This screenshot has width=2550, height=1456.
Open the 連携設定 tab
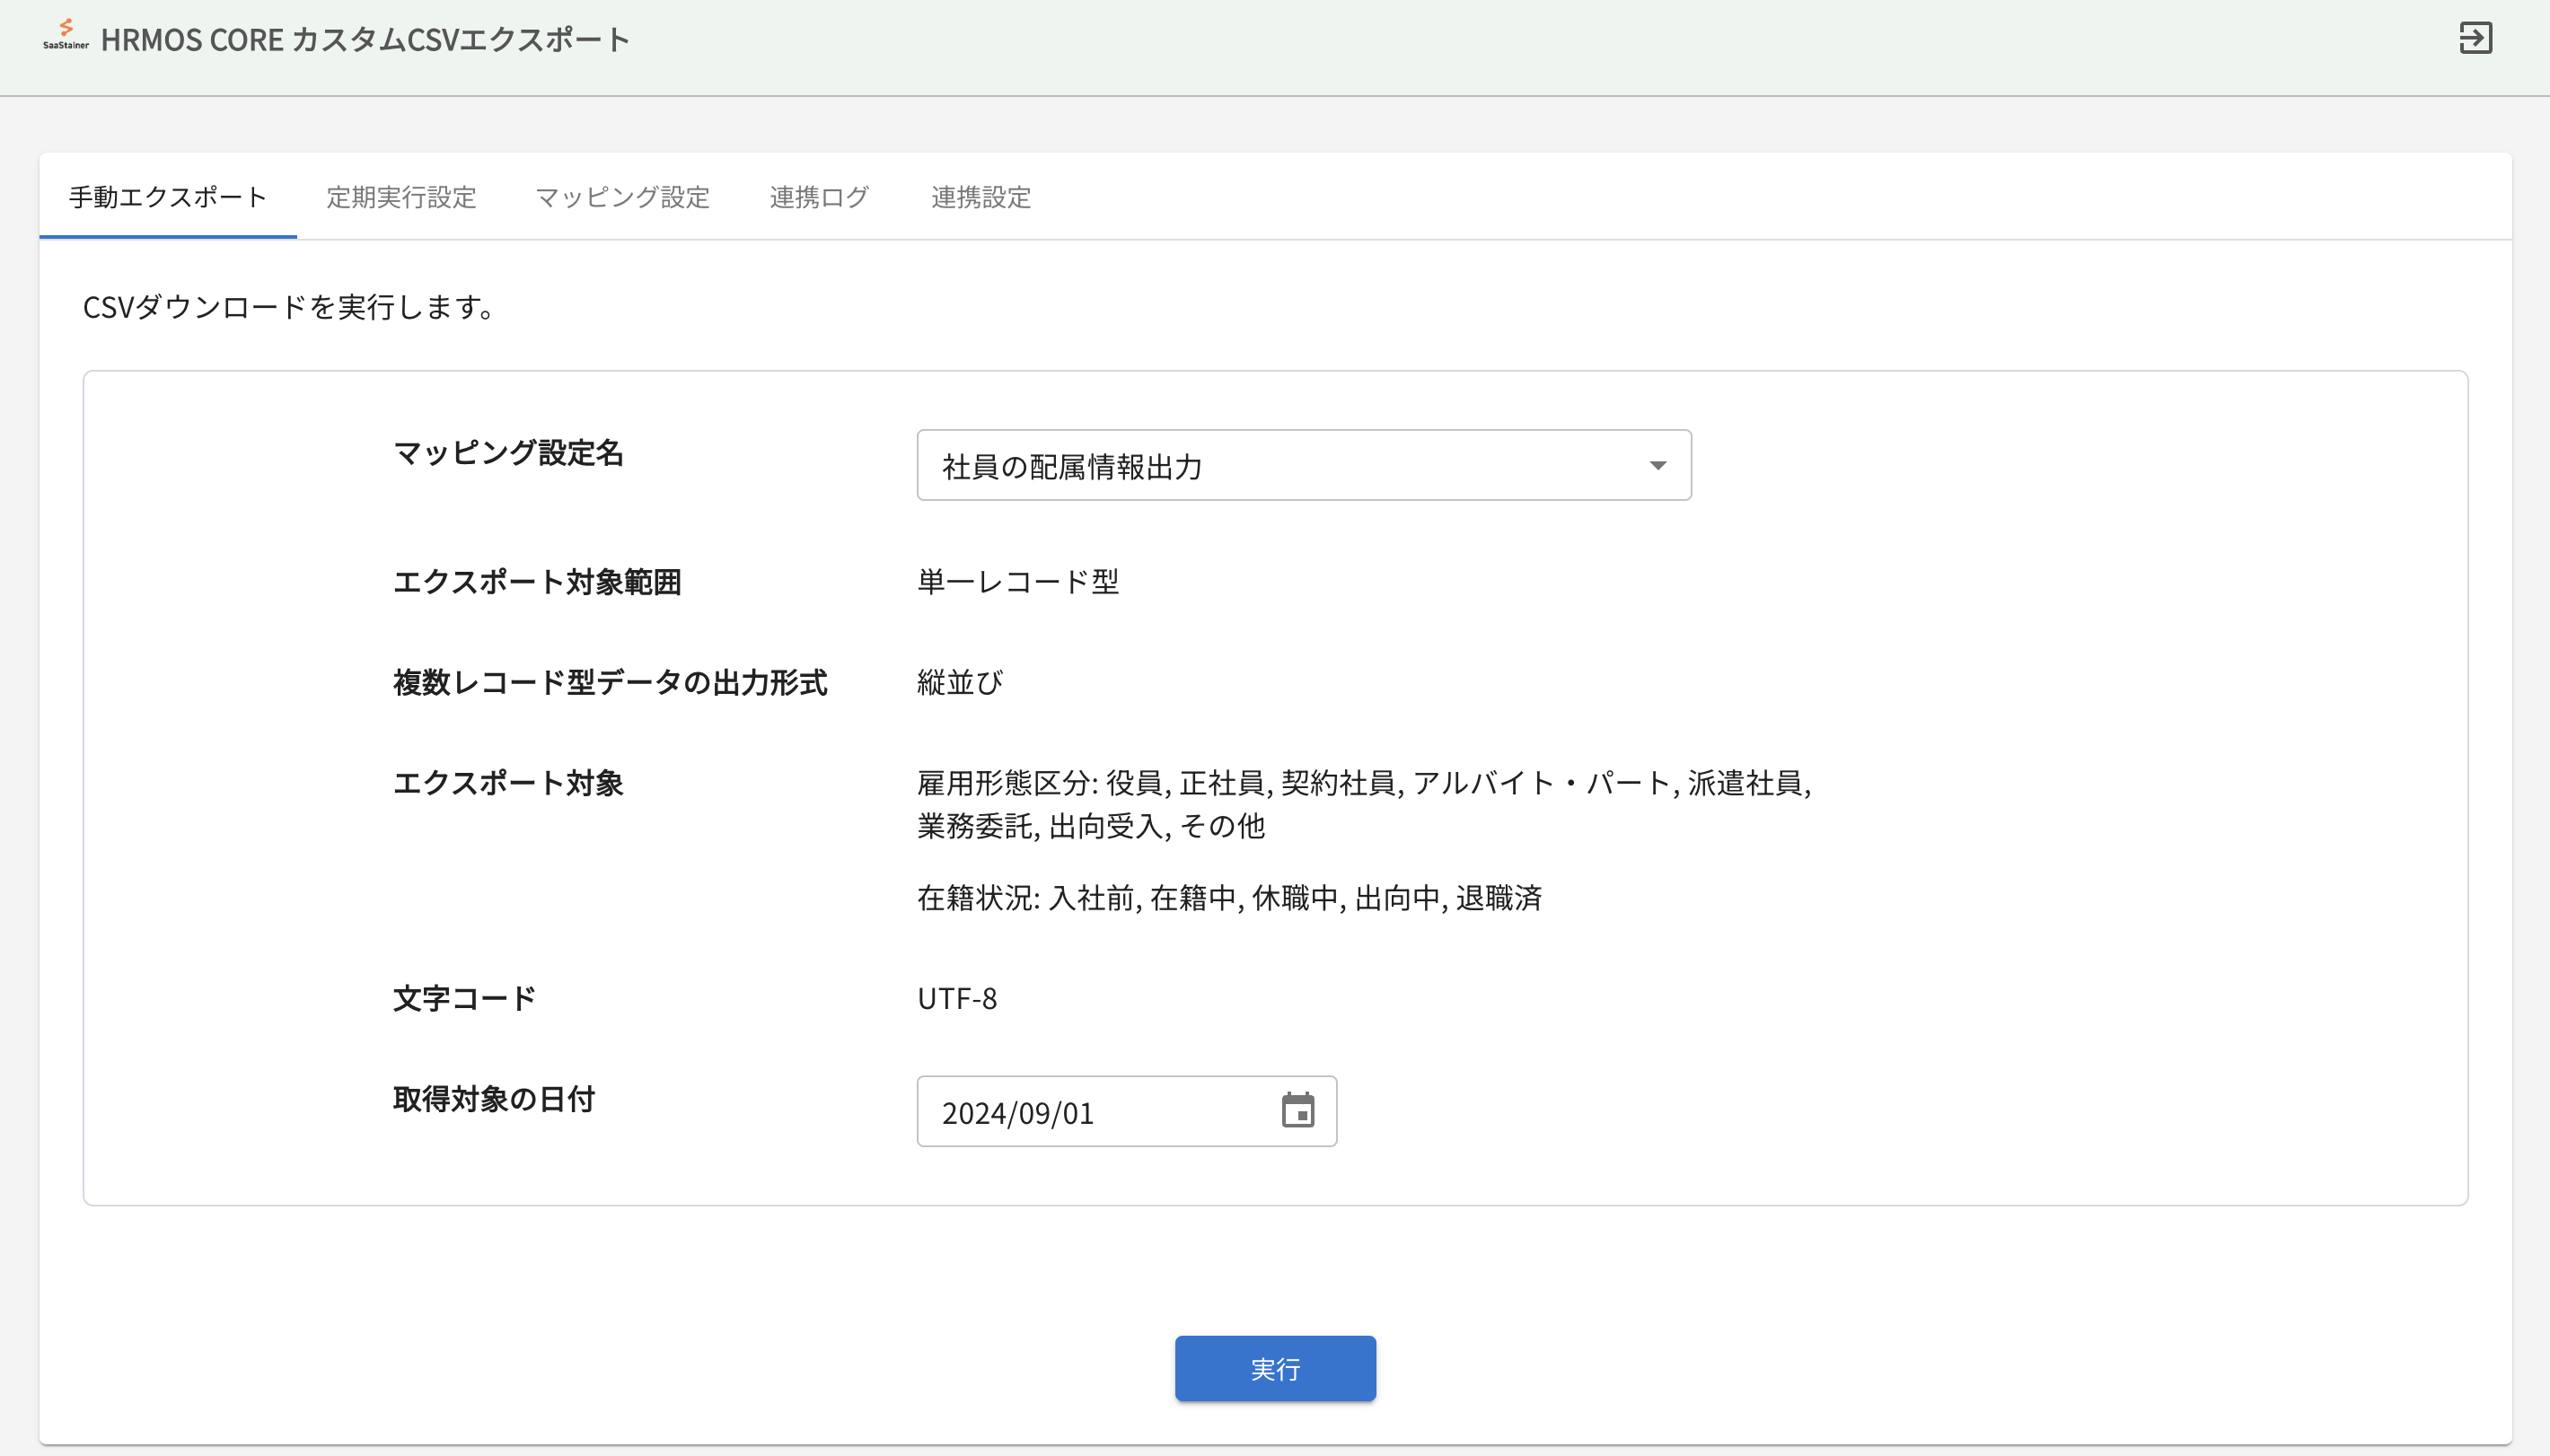pos(979,198)
